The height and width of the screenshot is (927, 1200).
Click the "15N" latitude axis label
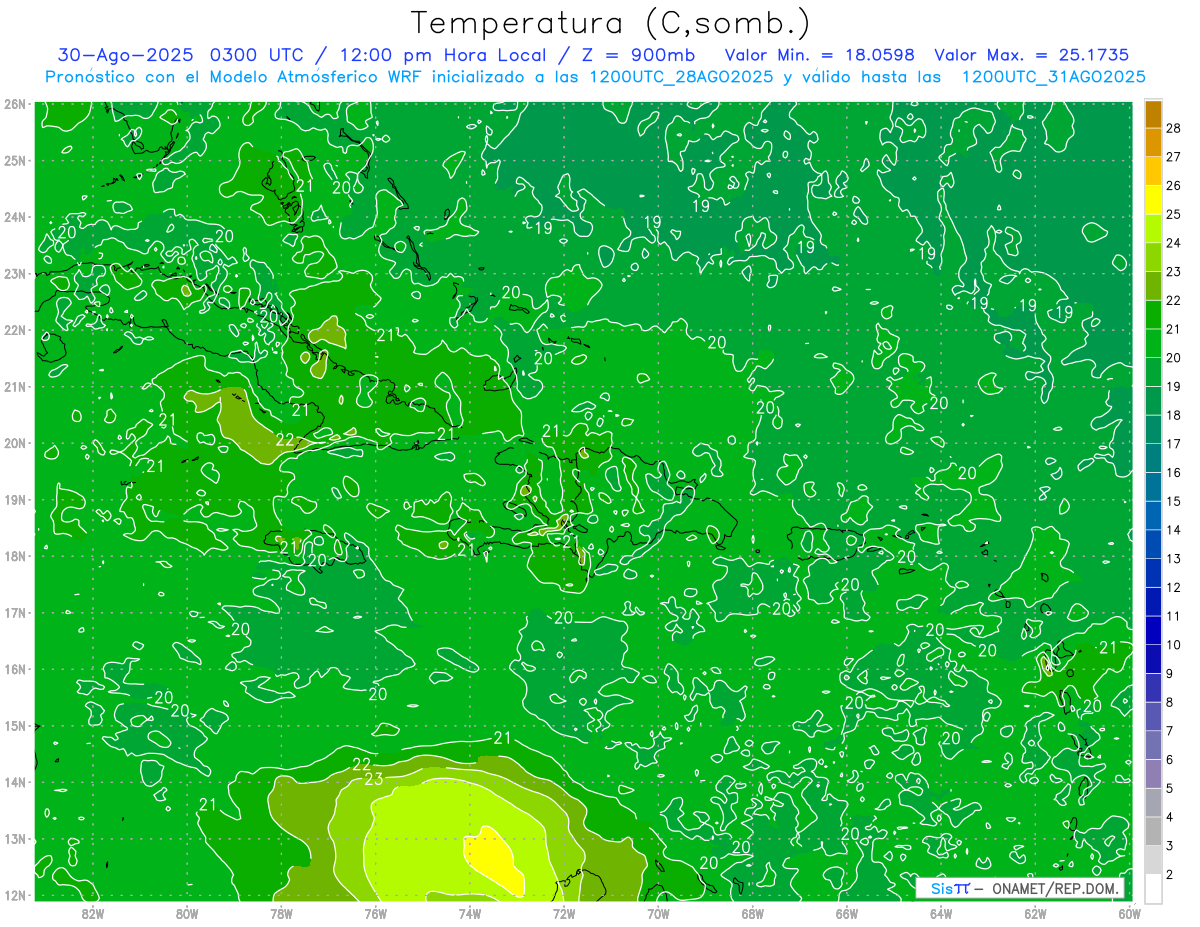click(15, 726)
